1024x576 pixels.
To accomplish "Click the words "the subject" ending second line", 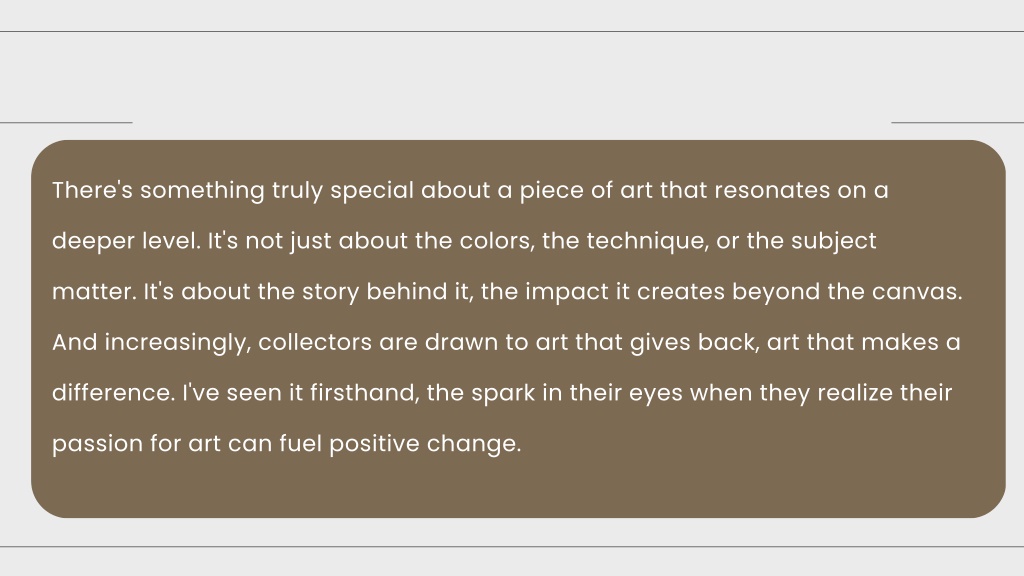I will [x=811, y=242].
